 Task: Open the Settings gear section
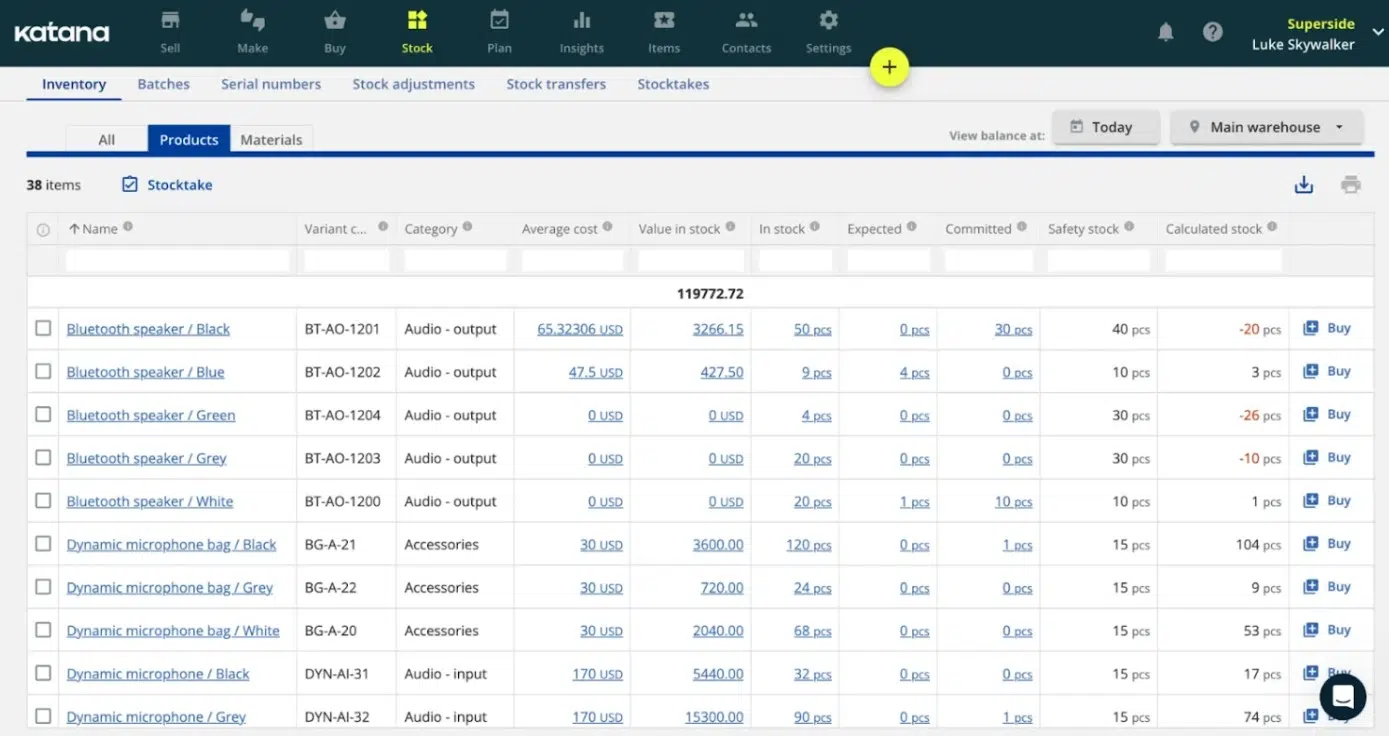pos(828,31)
